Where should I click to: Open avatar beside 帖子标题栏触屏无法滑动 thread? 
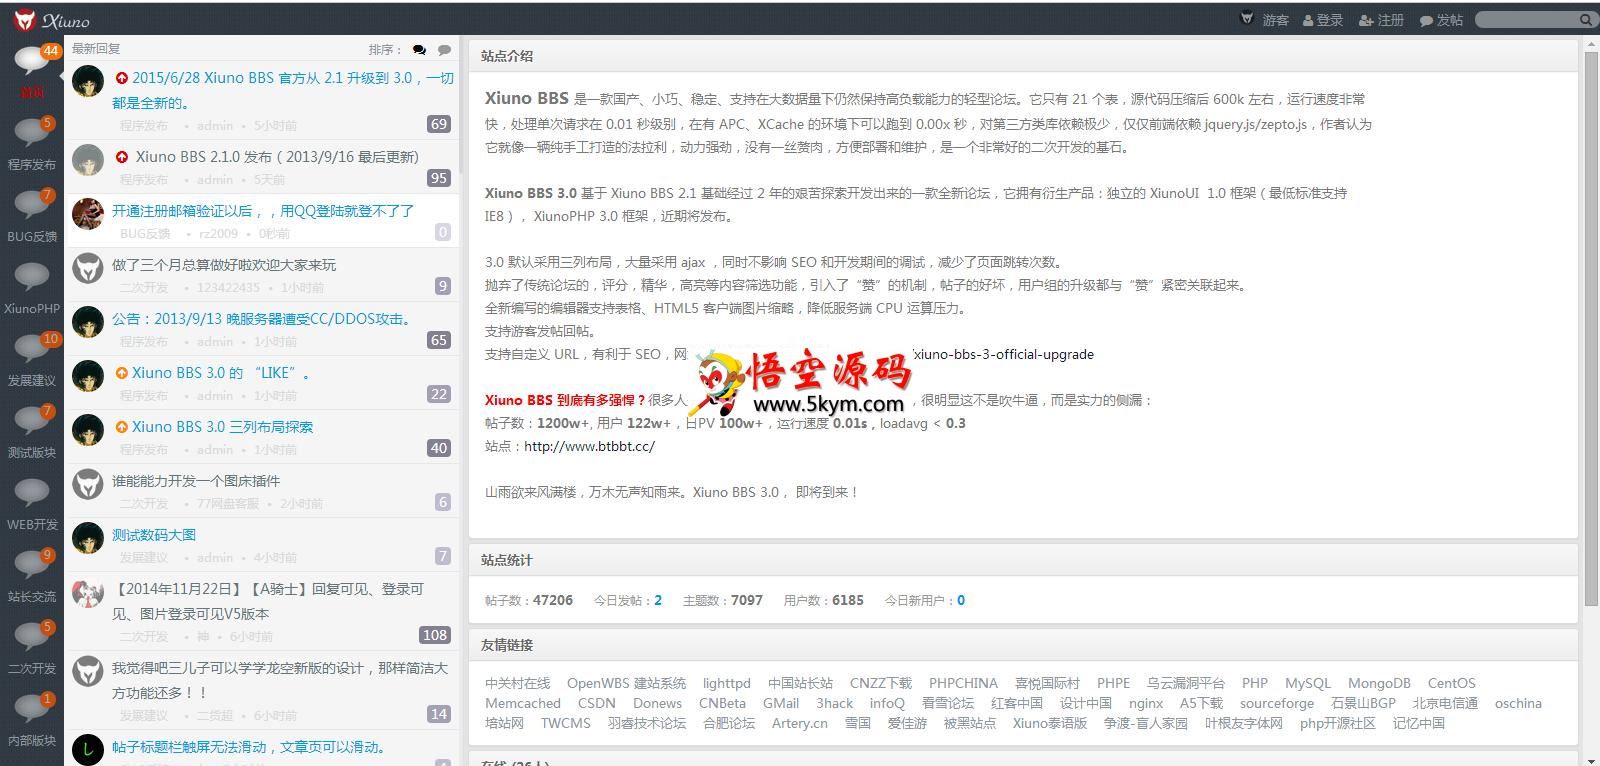click(x=88, y=750)
